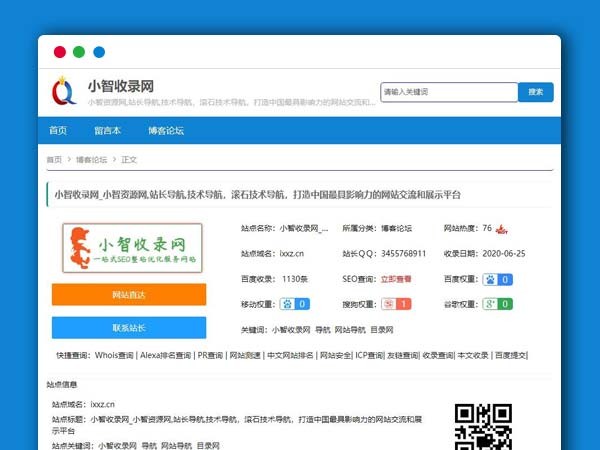Click 博客论坛 in the breadcrumb
The image size is (600, 450).
coord(91,160)
